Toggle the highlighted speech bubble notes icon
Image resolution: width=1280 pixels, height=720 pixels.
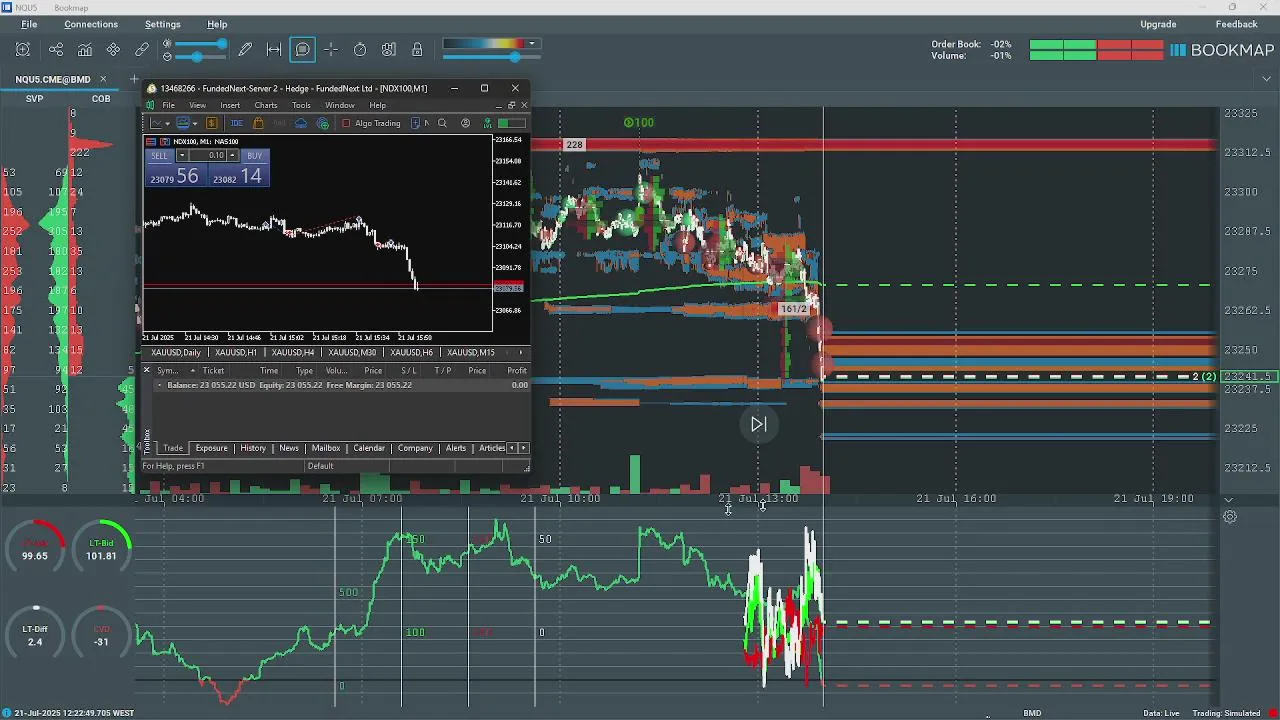click(x=303, y=49)
